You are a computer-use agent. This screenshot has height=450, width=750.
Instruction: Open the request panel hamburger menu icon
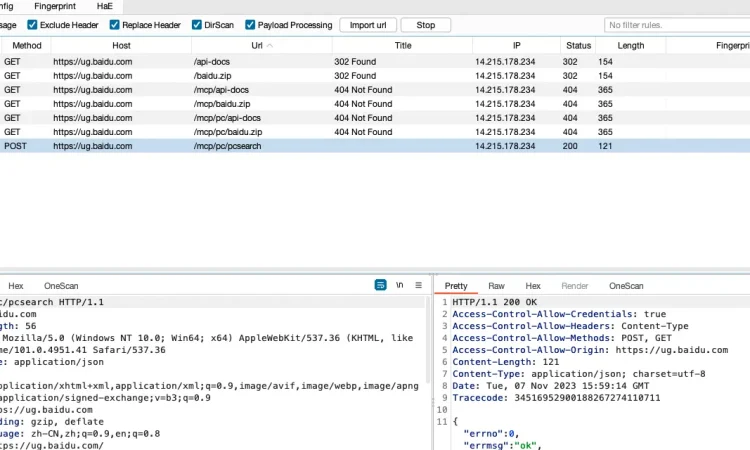[419, 285]
